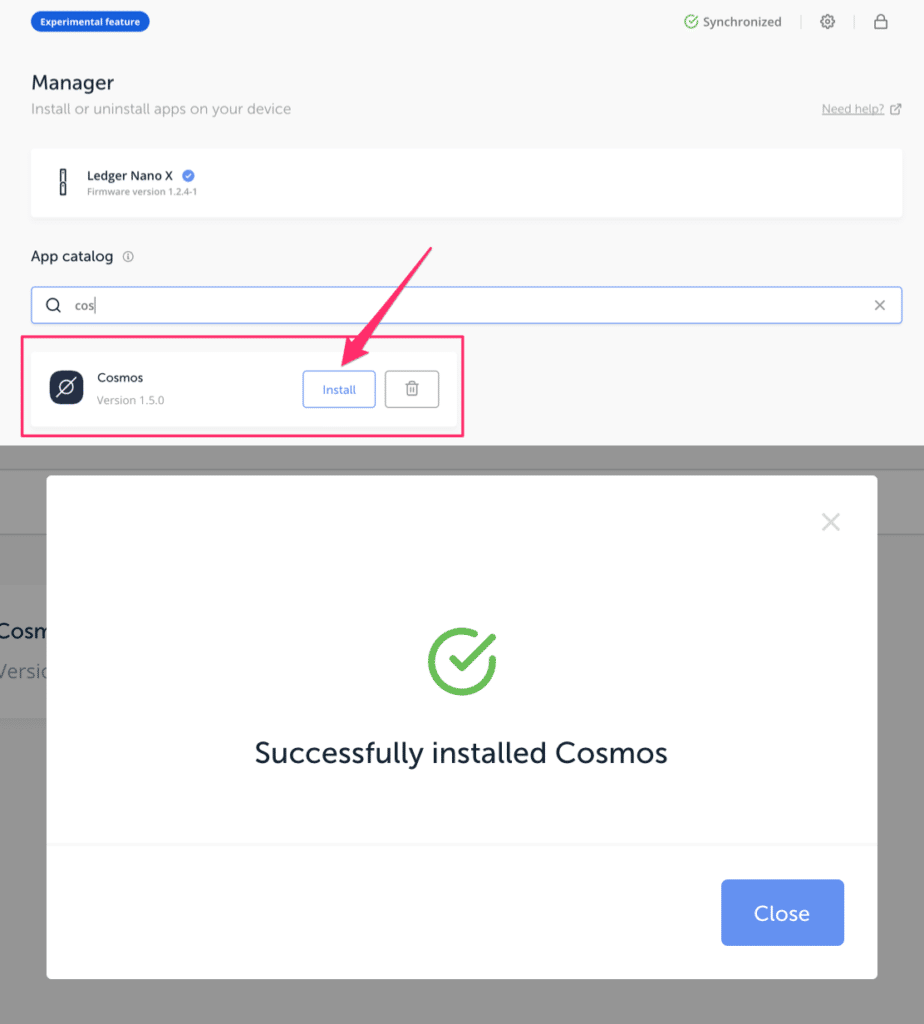
Task: Open settings via the gear icon
Action: pos(827,21)
